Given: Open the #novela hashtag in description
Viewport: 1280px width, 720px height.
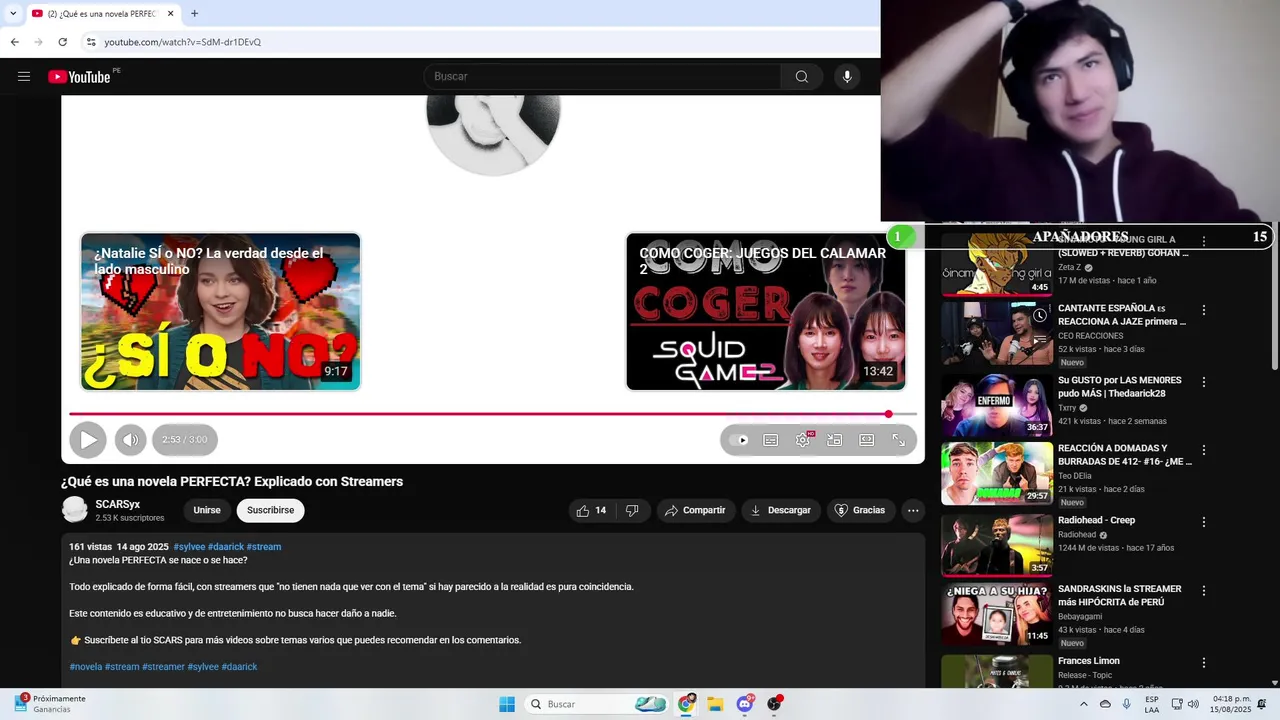Looking at the screenshot, I should coord(86,667).
